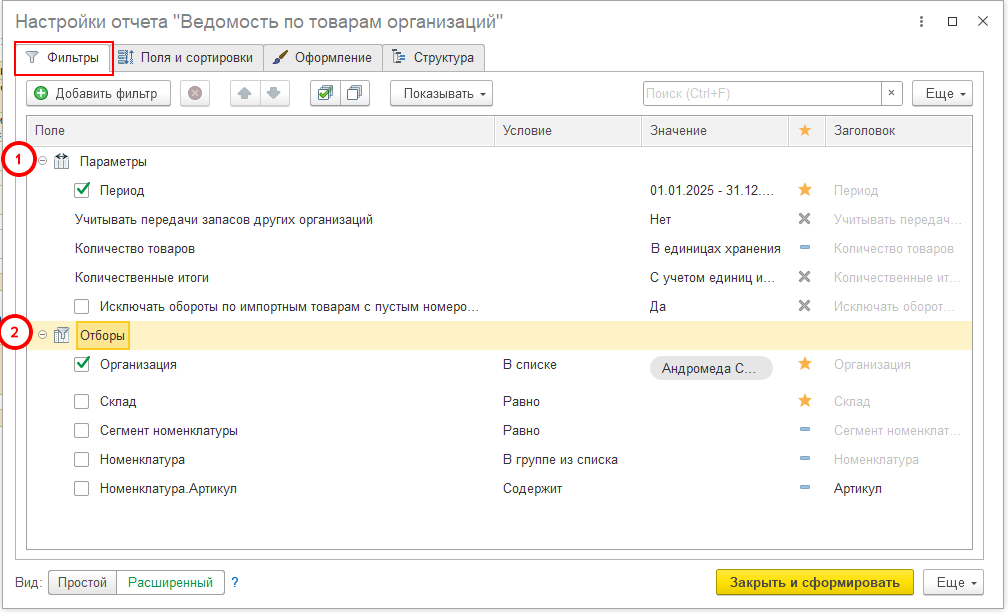Click into the Поиск search field

pyautogui.click(x=760, y=94)
